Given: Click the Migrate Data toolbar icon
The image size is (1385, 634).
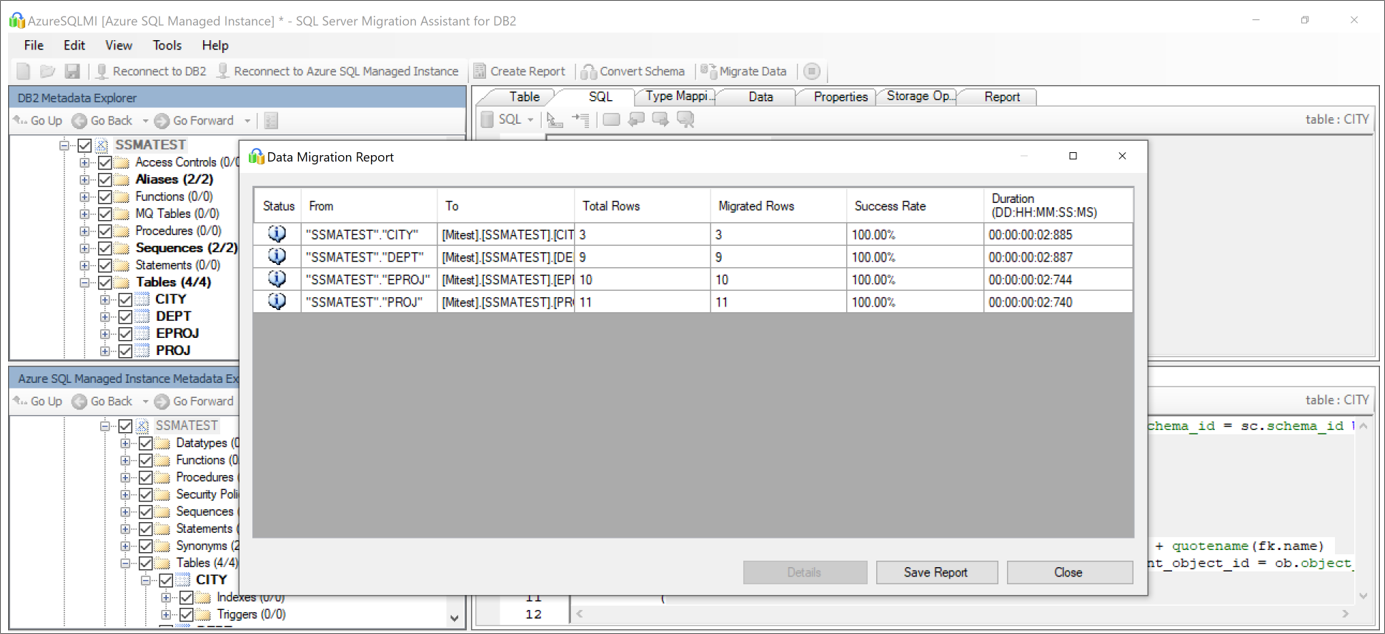Looking at the screenshot, I should coord(708,71).
